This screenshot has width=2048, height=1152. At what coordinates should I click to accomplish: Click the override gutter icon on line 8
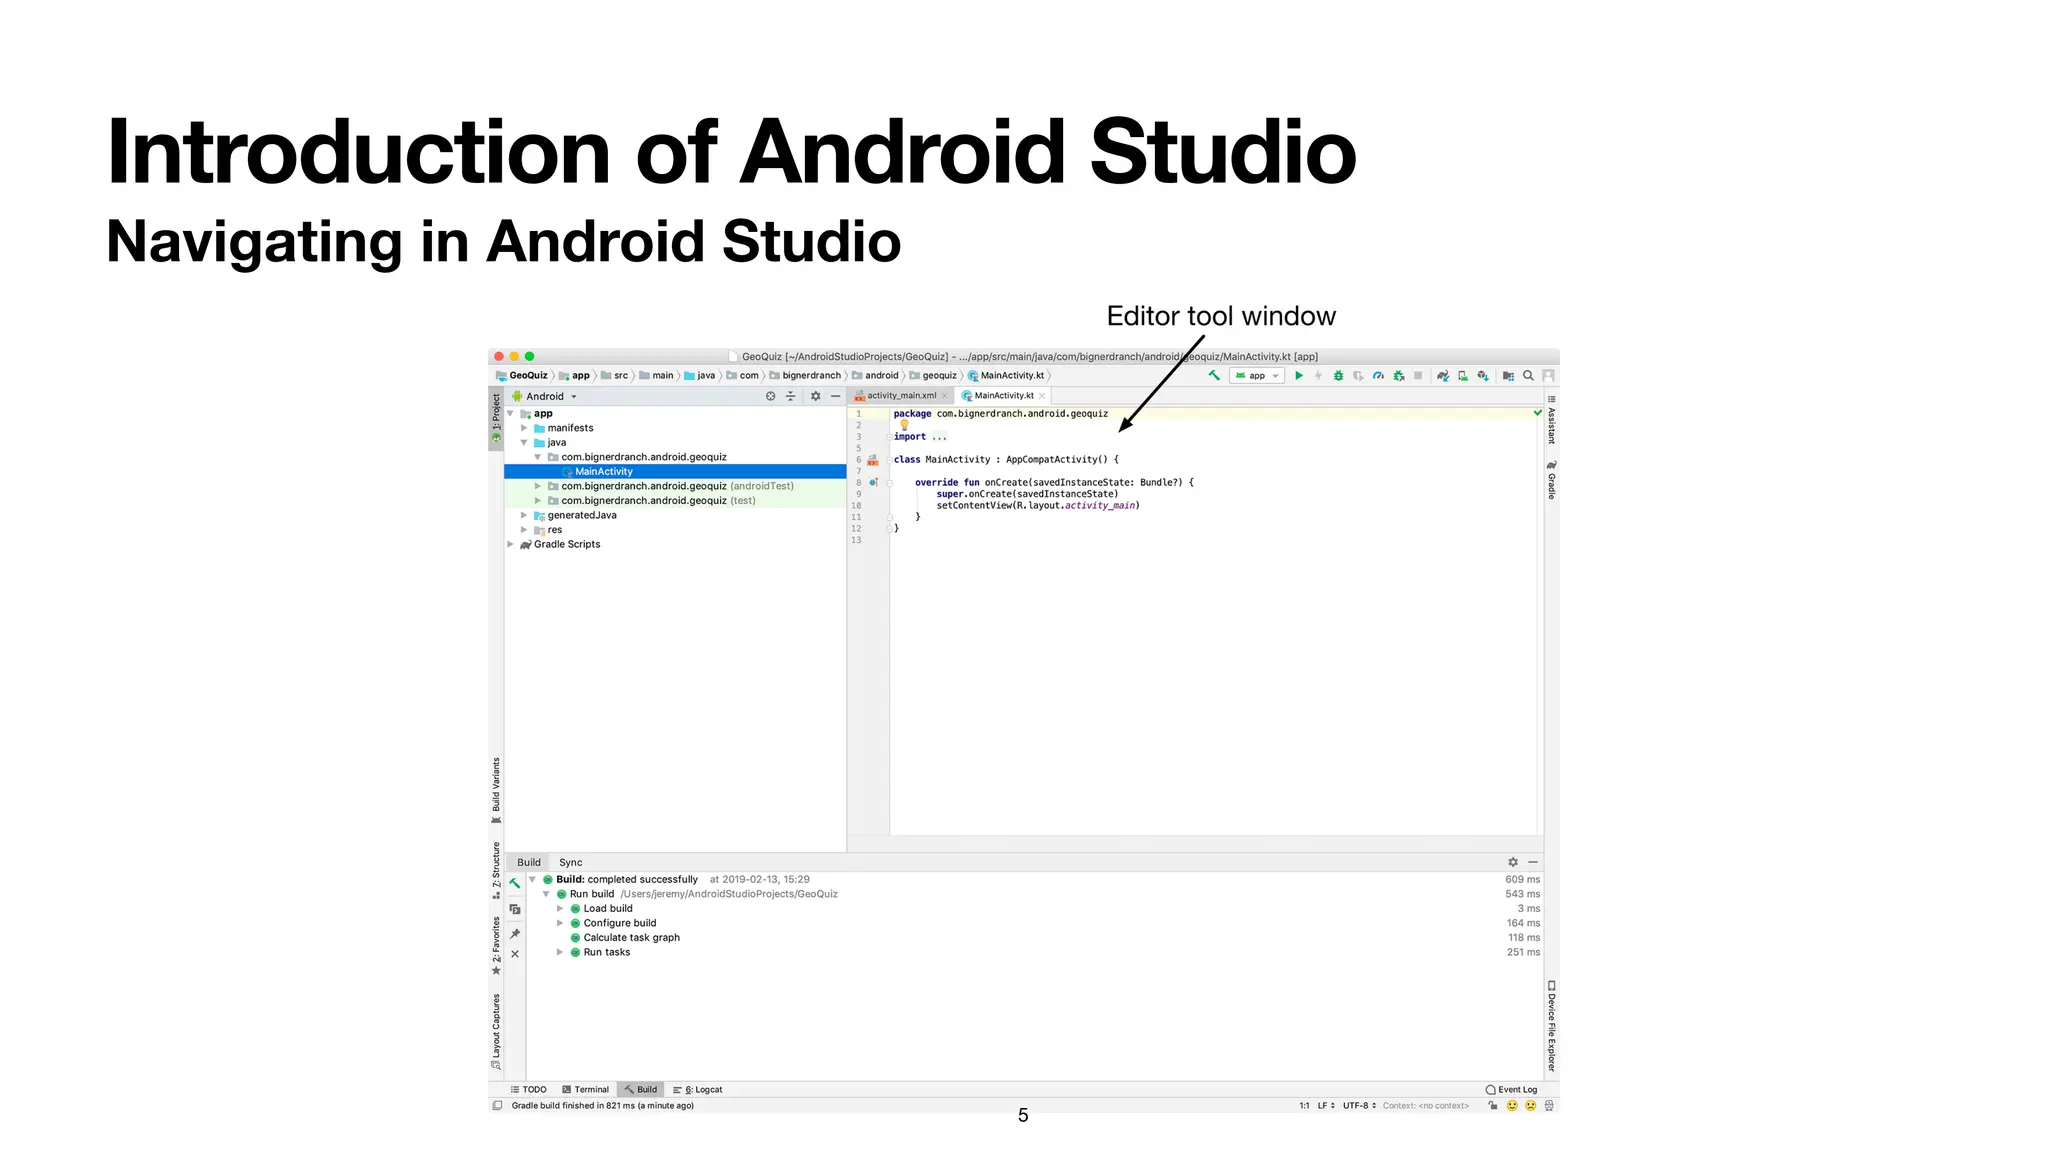[873, 482]
